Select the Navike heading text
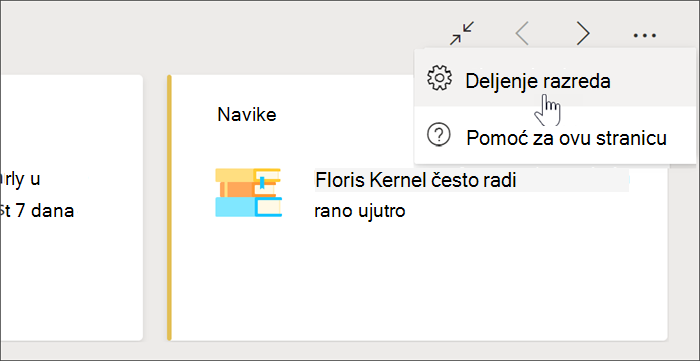700x361 pixels. click(x=247, y=115)
